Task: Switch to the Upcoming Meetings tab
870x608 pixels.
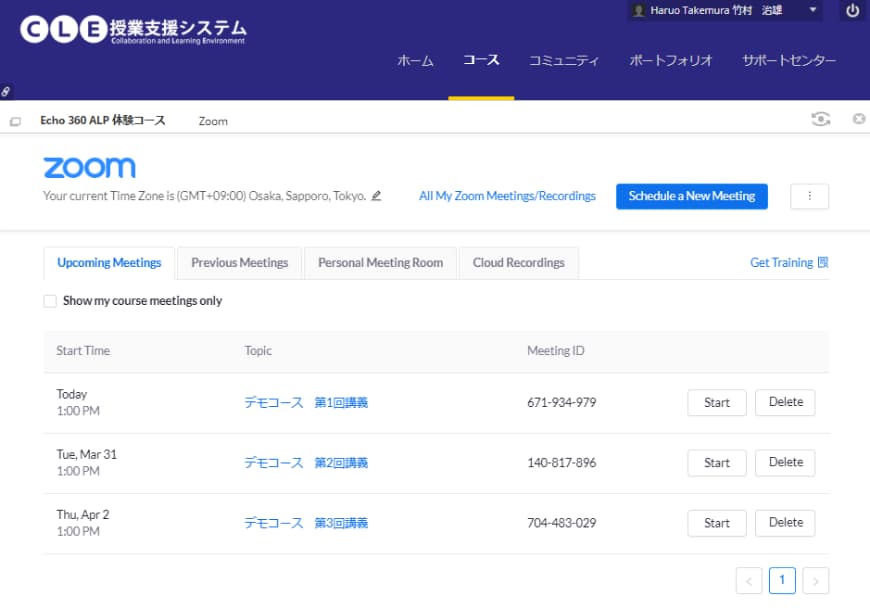Action: coord(109,263)
